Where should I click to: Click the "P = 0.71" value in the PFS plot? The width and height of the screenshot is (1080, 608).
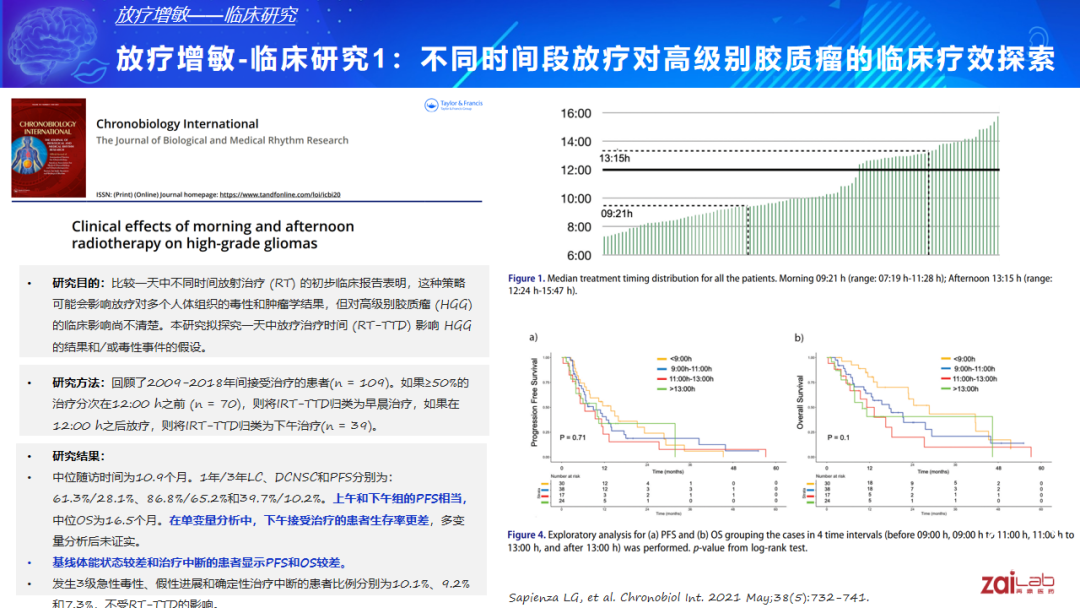tap(572, 438)
